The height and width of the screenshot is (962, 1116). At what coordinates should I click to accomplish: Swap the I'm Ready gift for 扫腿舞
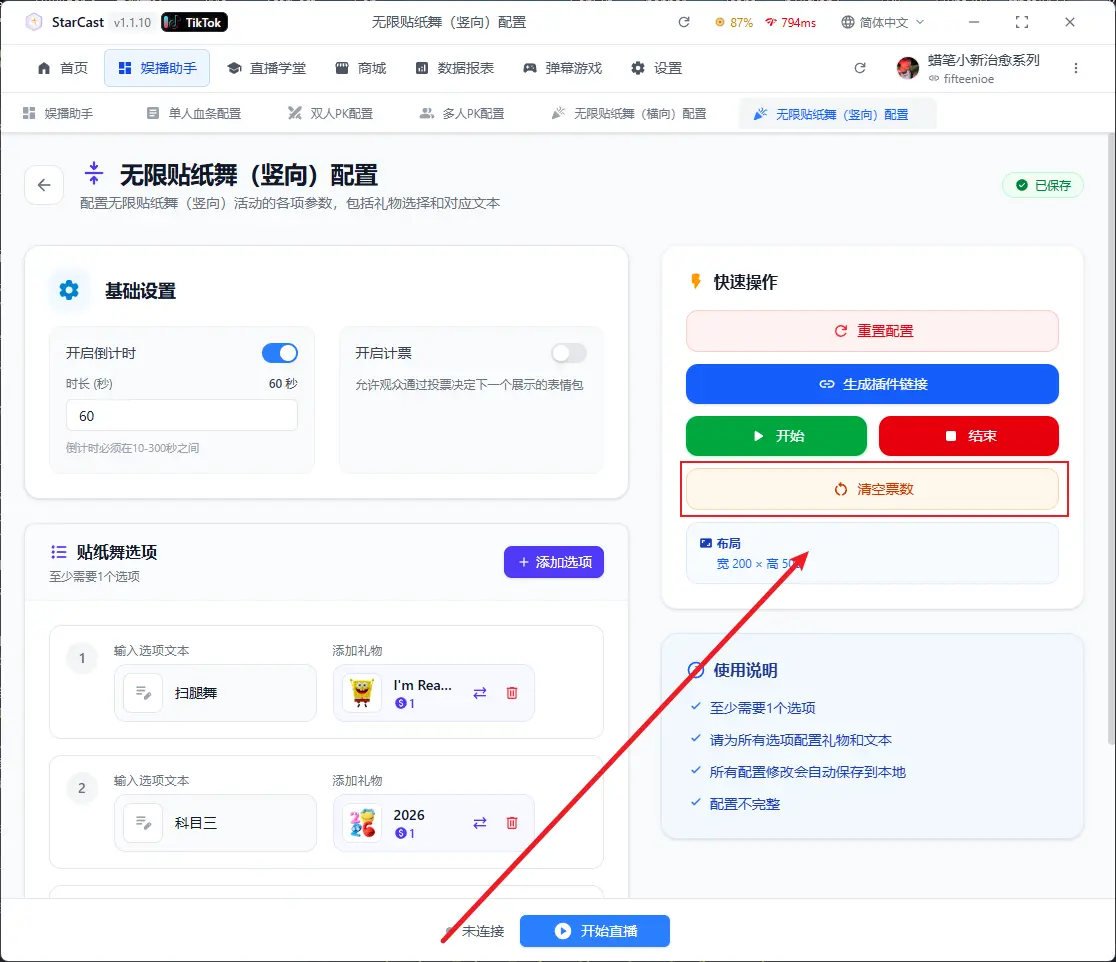click(x=480, y=693)
